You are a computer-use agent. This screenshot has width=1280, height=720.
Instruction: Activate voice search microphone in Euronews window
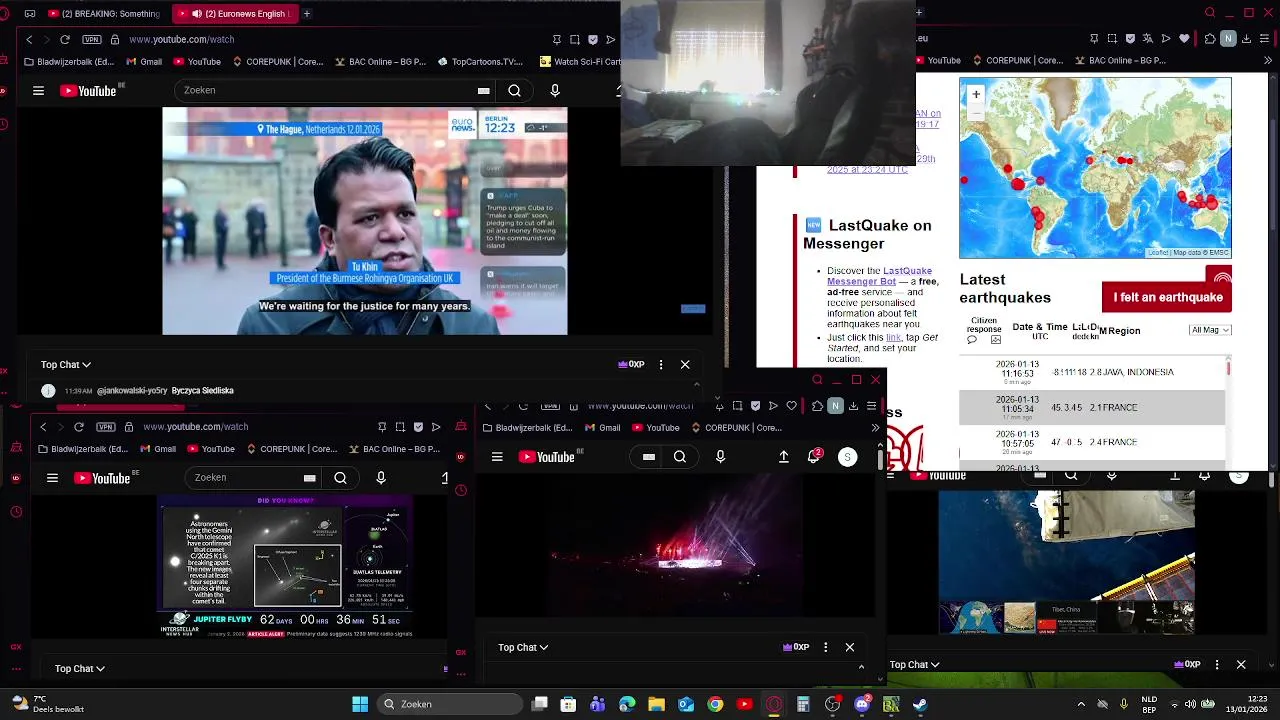pyautogui.click(x=555, y=91)
